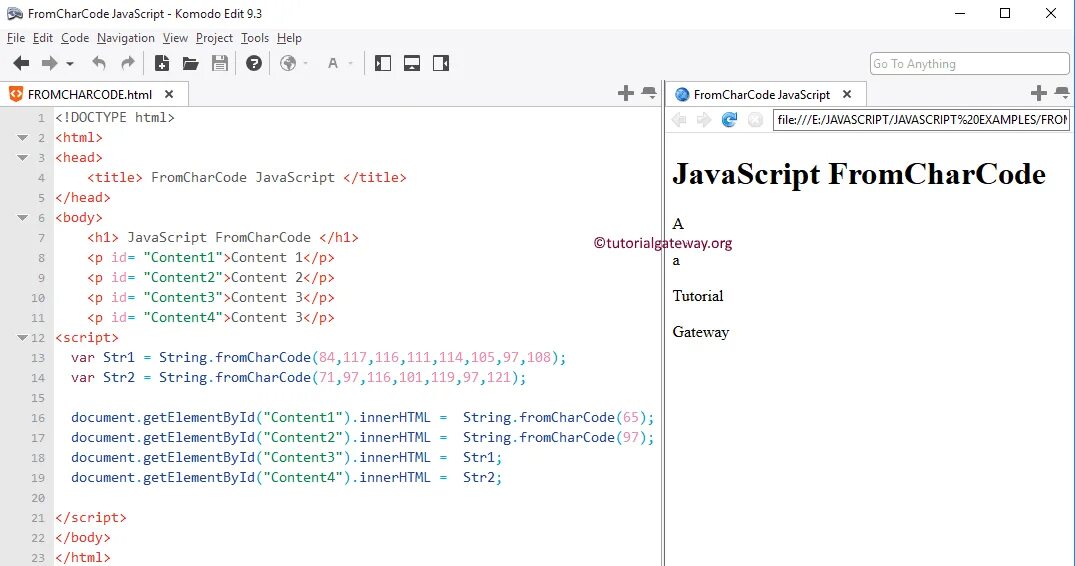Go forward with the toolbar Forward arrow
This screenshot has width=1075, height=566.
(49, 64)
